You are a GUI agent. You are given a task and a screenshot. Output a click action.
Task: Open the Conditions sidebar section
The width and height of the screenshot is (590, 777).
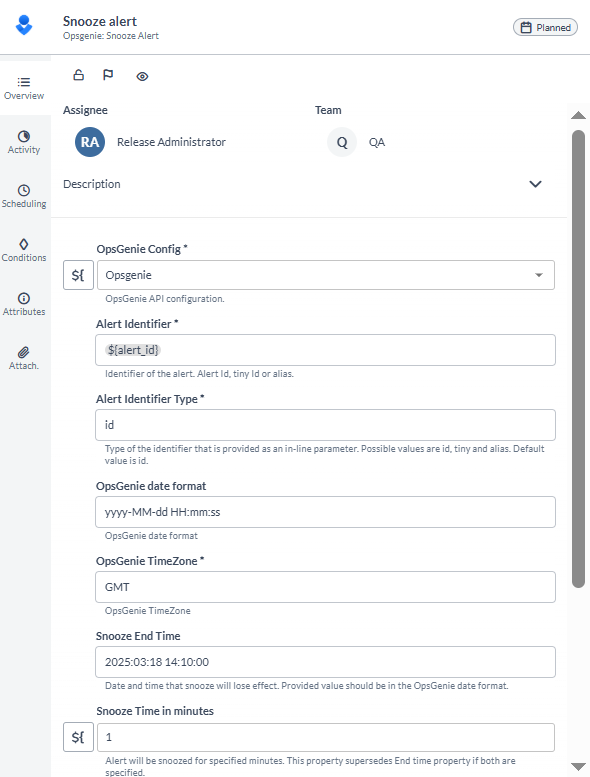tap(24, 250)
